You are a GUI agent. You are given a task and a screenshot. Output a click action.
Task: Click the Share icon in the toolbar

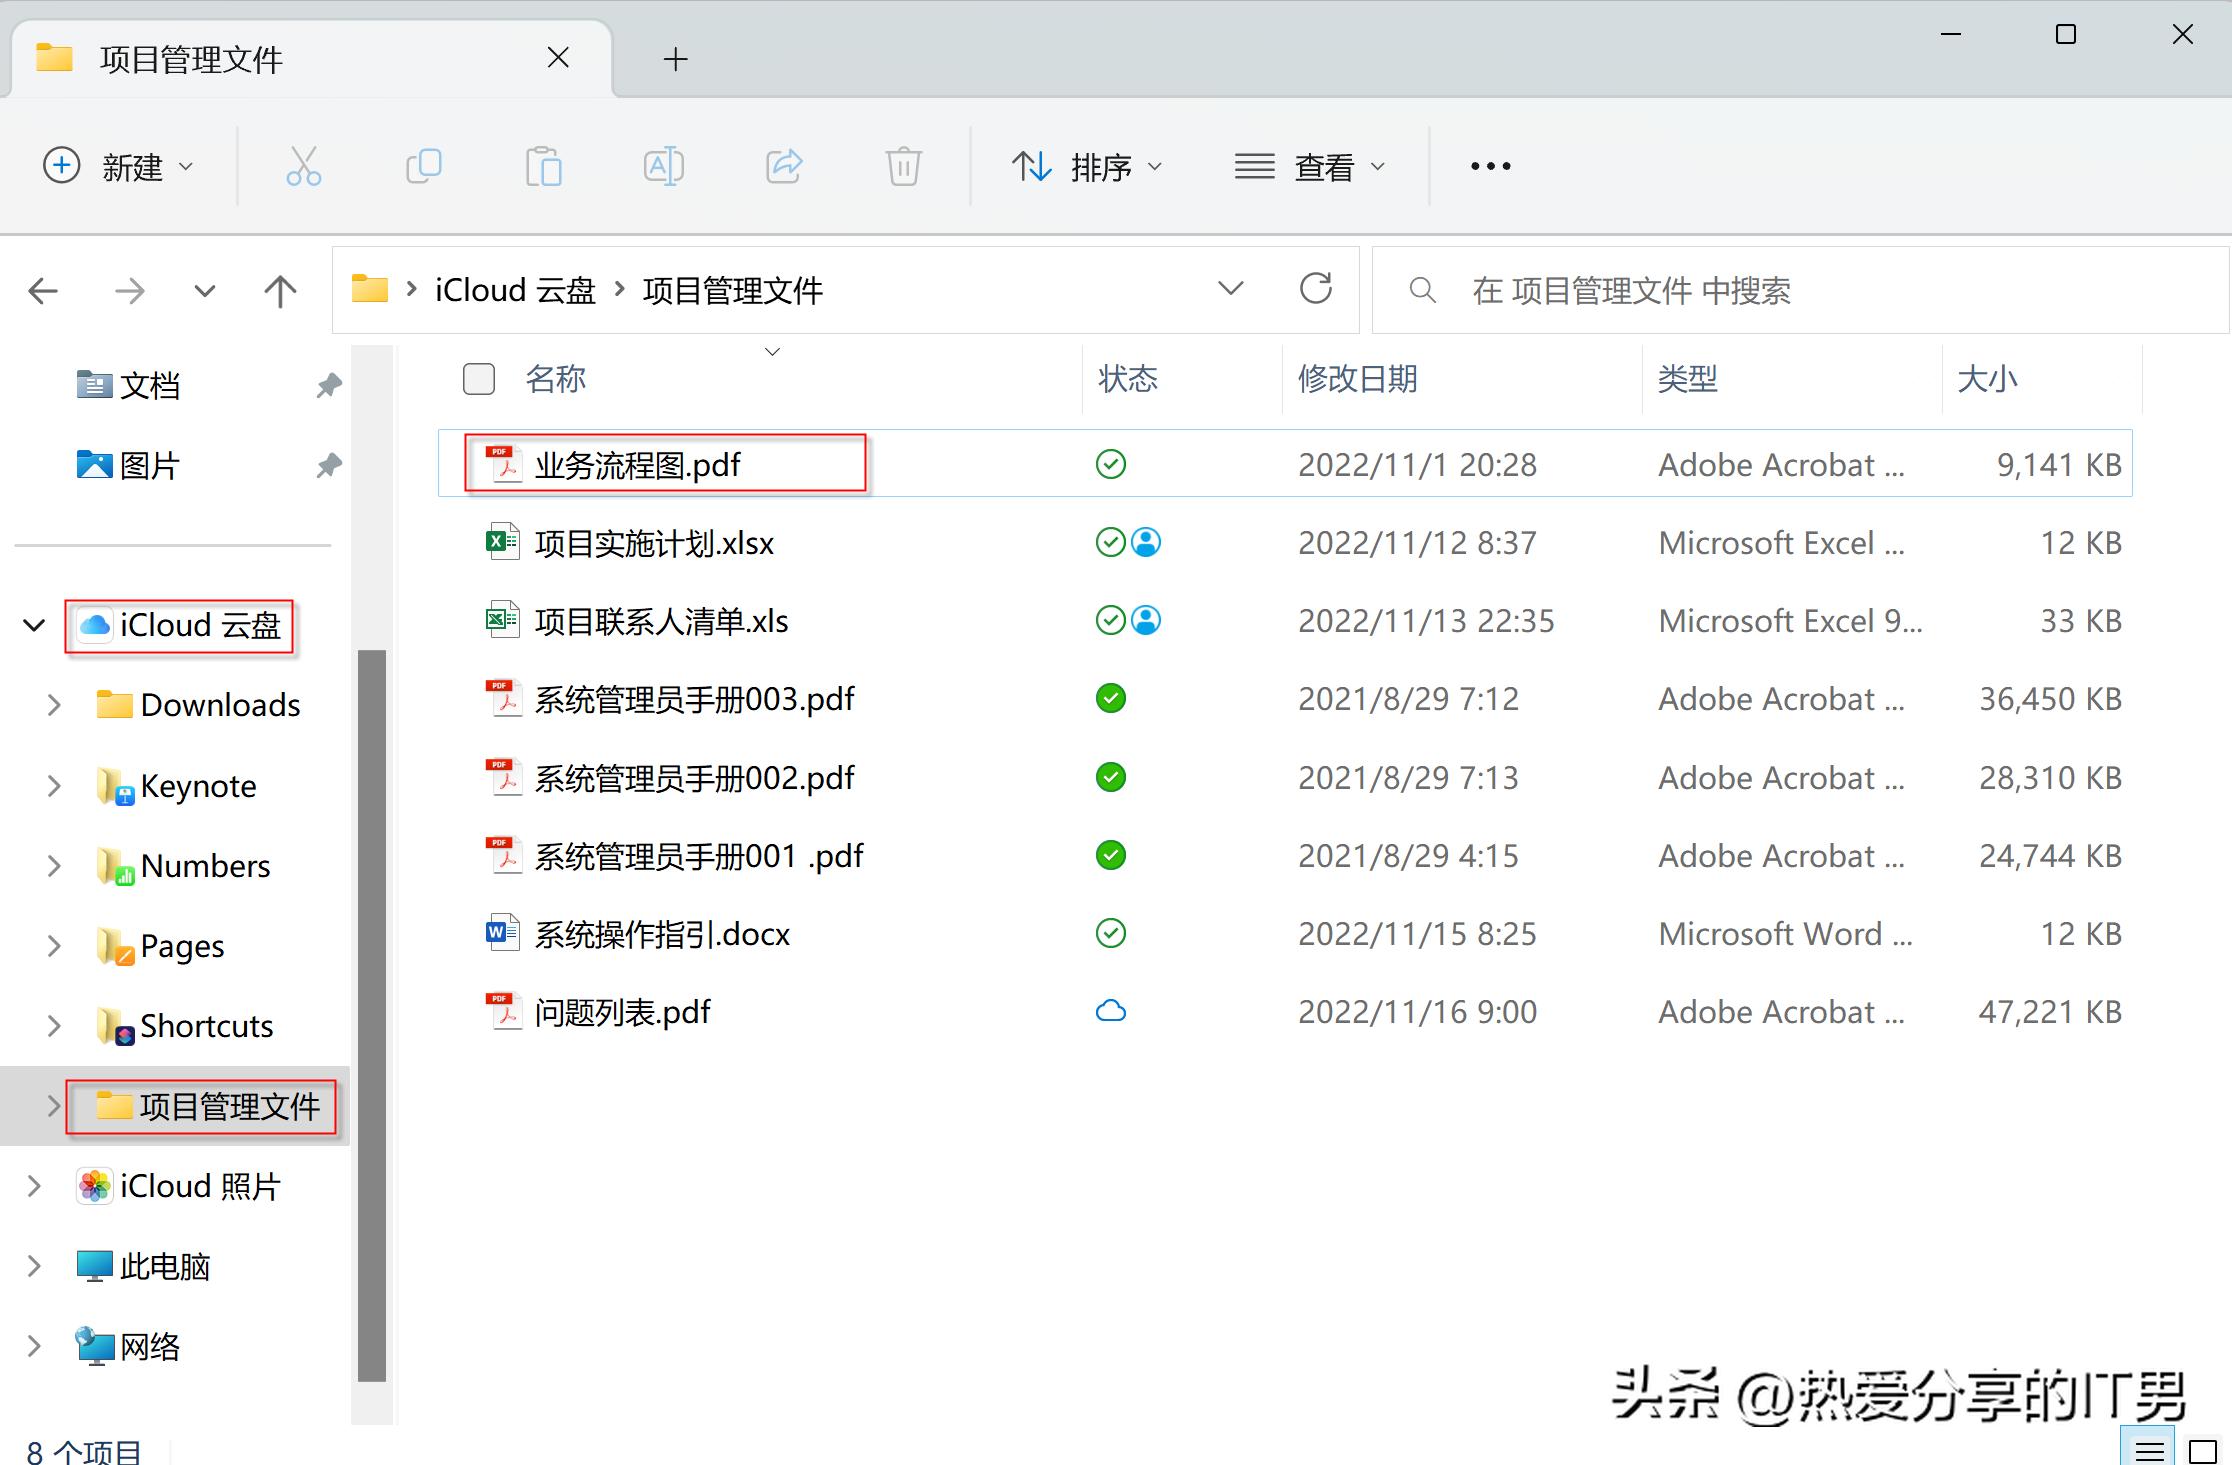click(784, 166)
